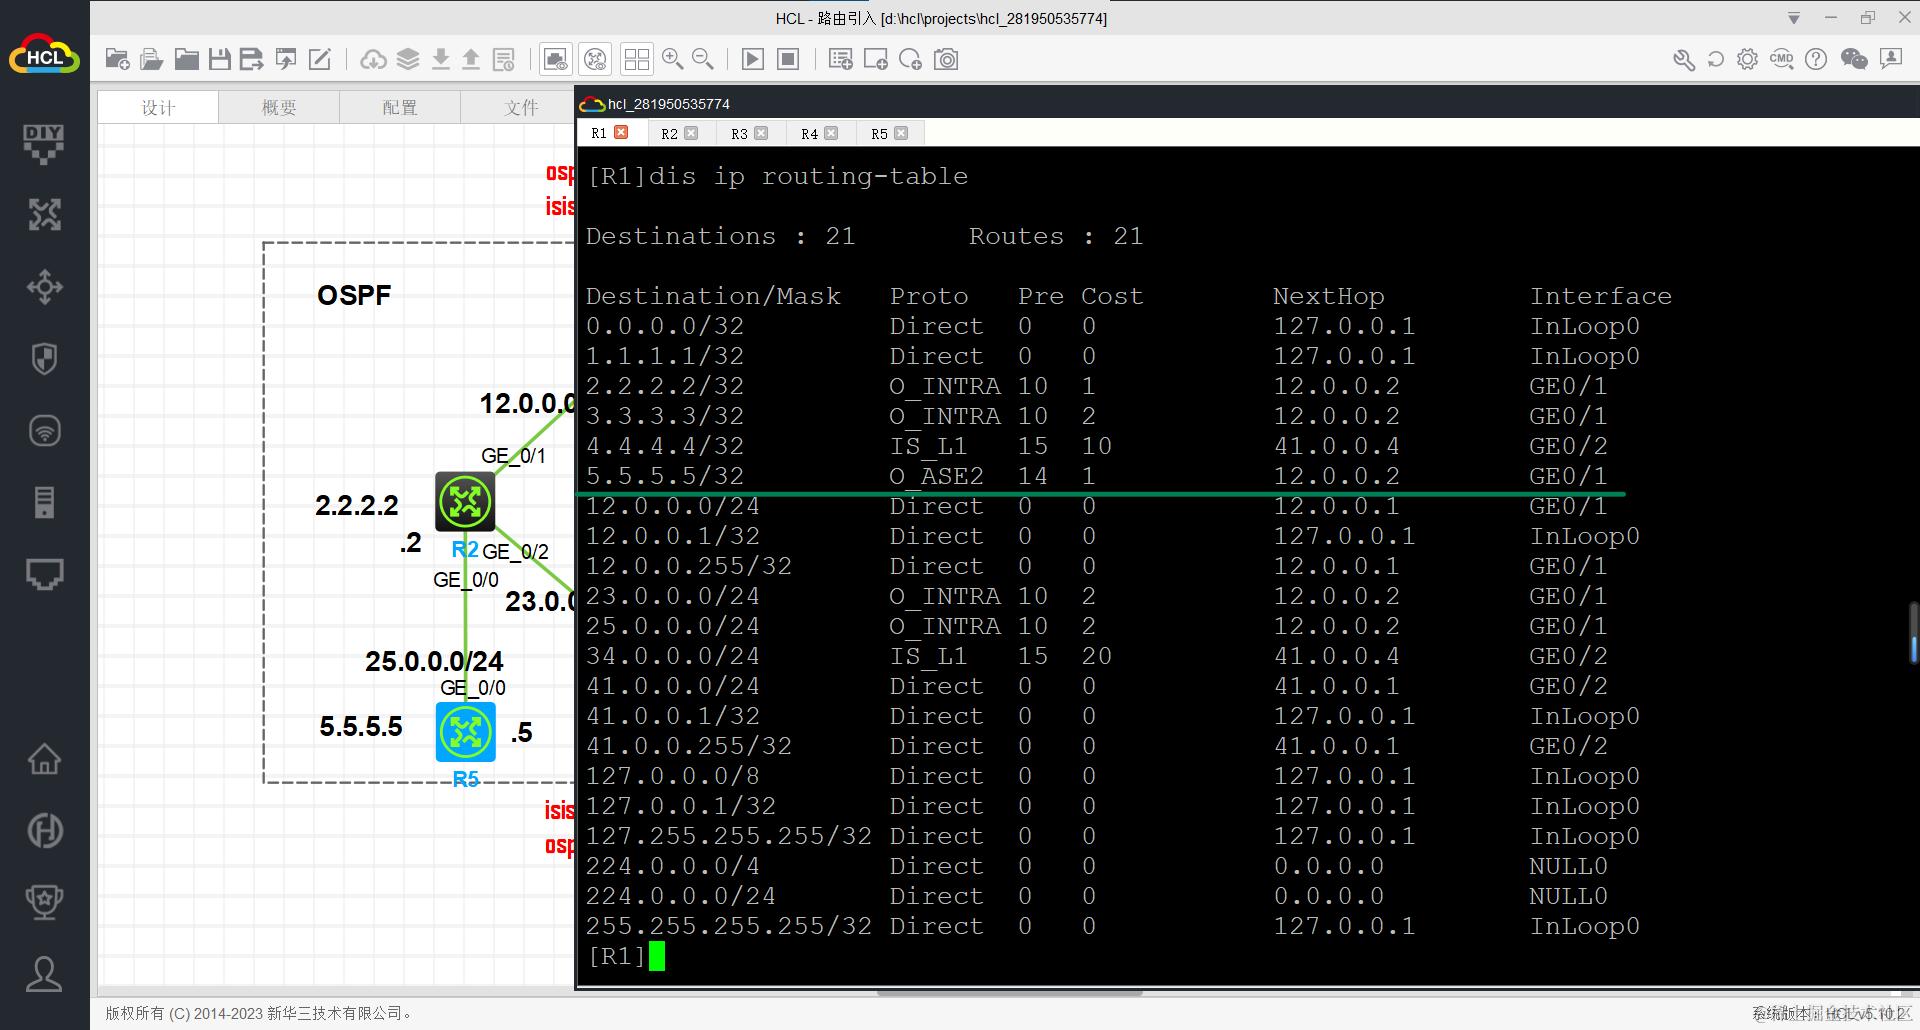Screen dimensions: 1920x1030
Task: Save the project with the floppy icon
Action: click(219, 59)
